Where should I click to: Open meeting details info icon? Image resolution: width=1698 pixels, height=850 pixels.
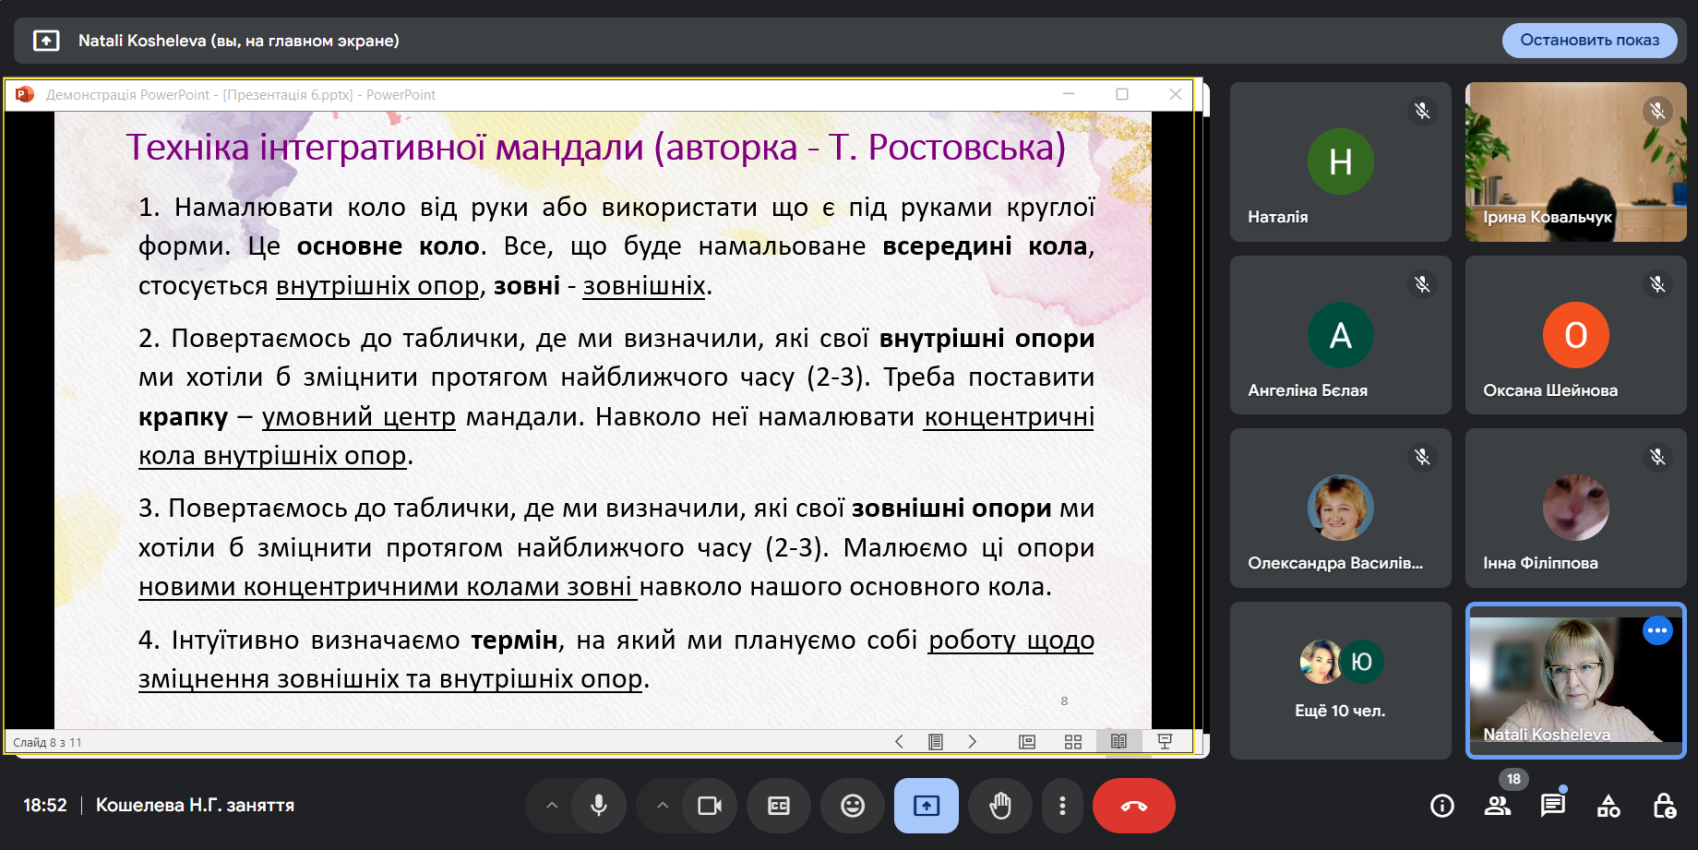[x=1442, y=806]
